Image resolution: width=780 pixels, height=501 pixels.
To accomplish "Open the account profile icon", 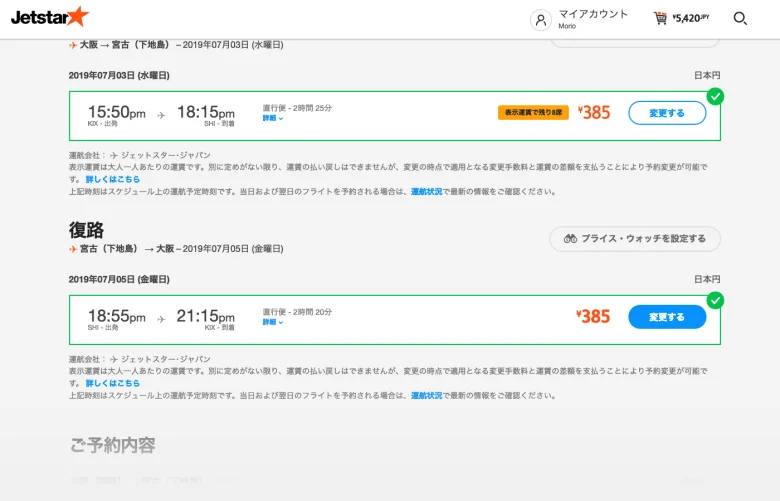I will pos(541,20).
